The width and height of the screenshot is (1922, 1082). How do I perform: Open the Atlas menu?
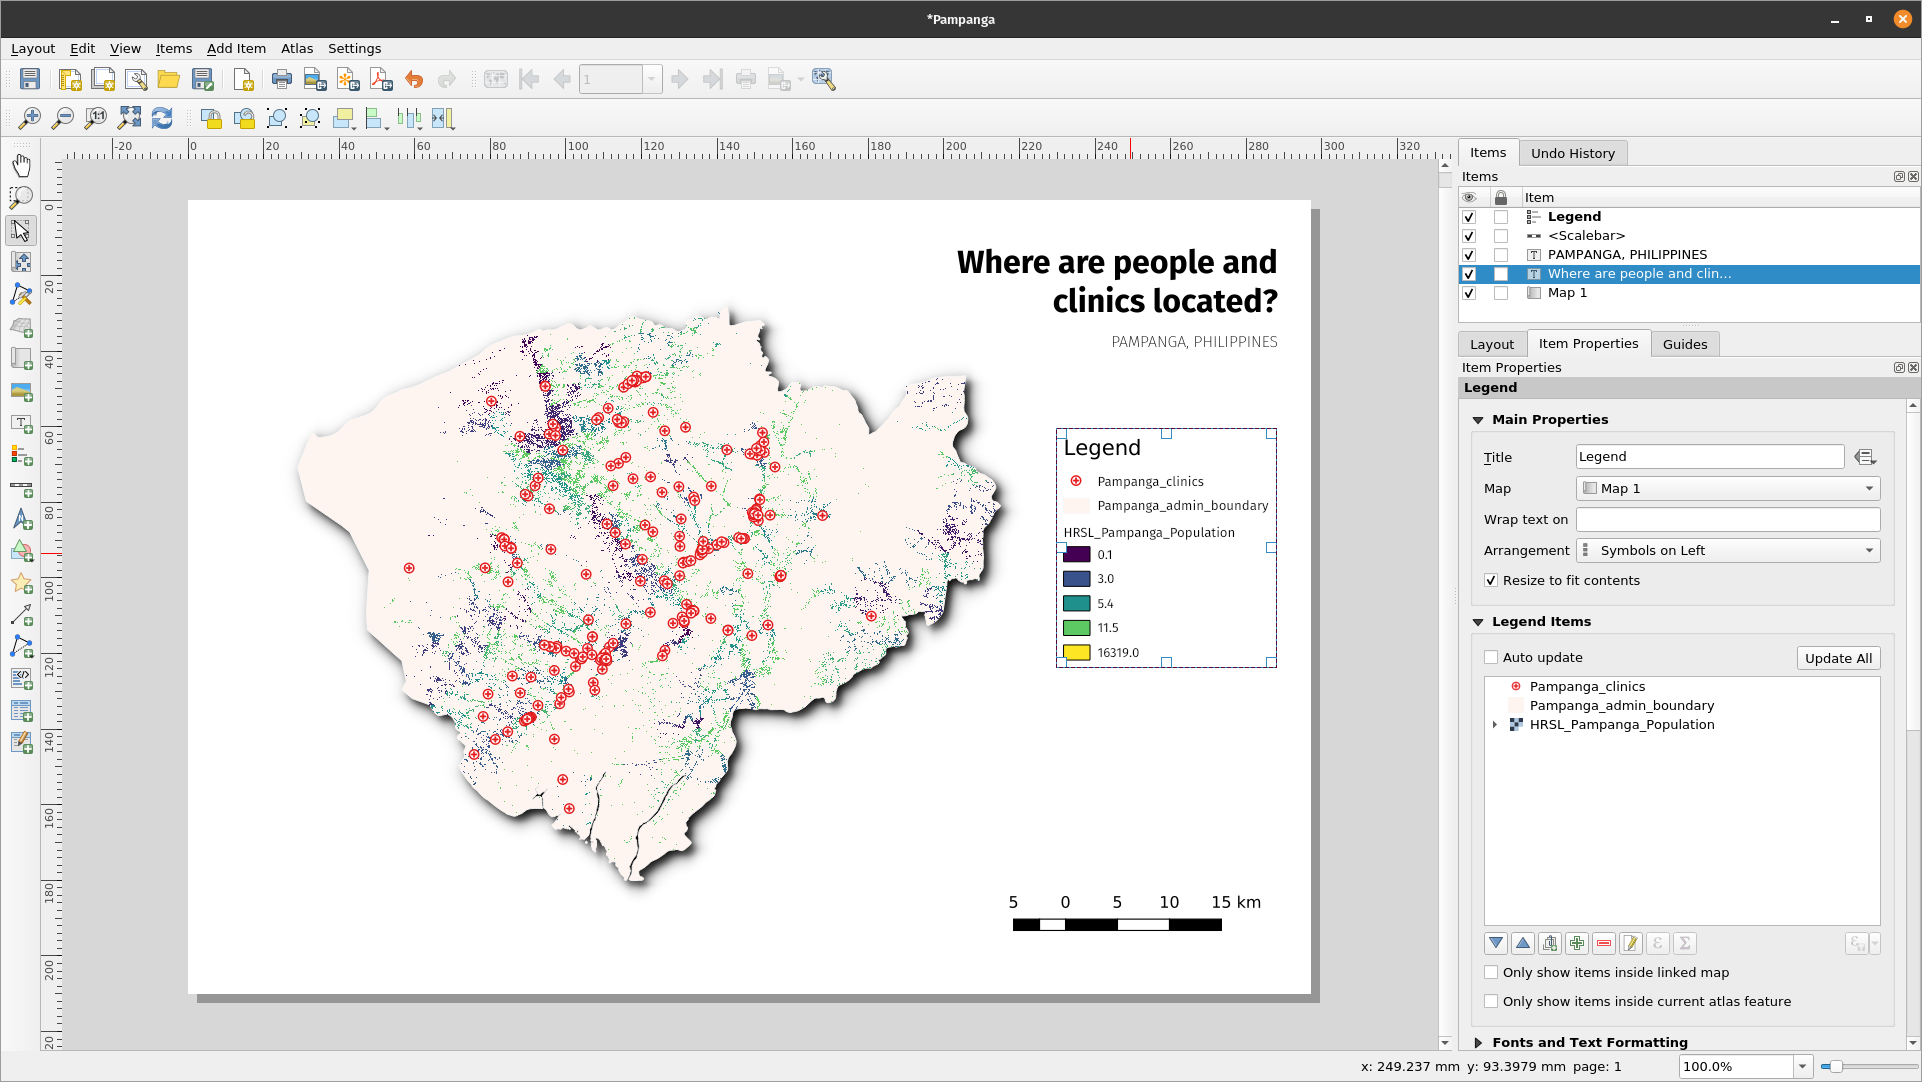click(x=297, y=48)
